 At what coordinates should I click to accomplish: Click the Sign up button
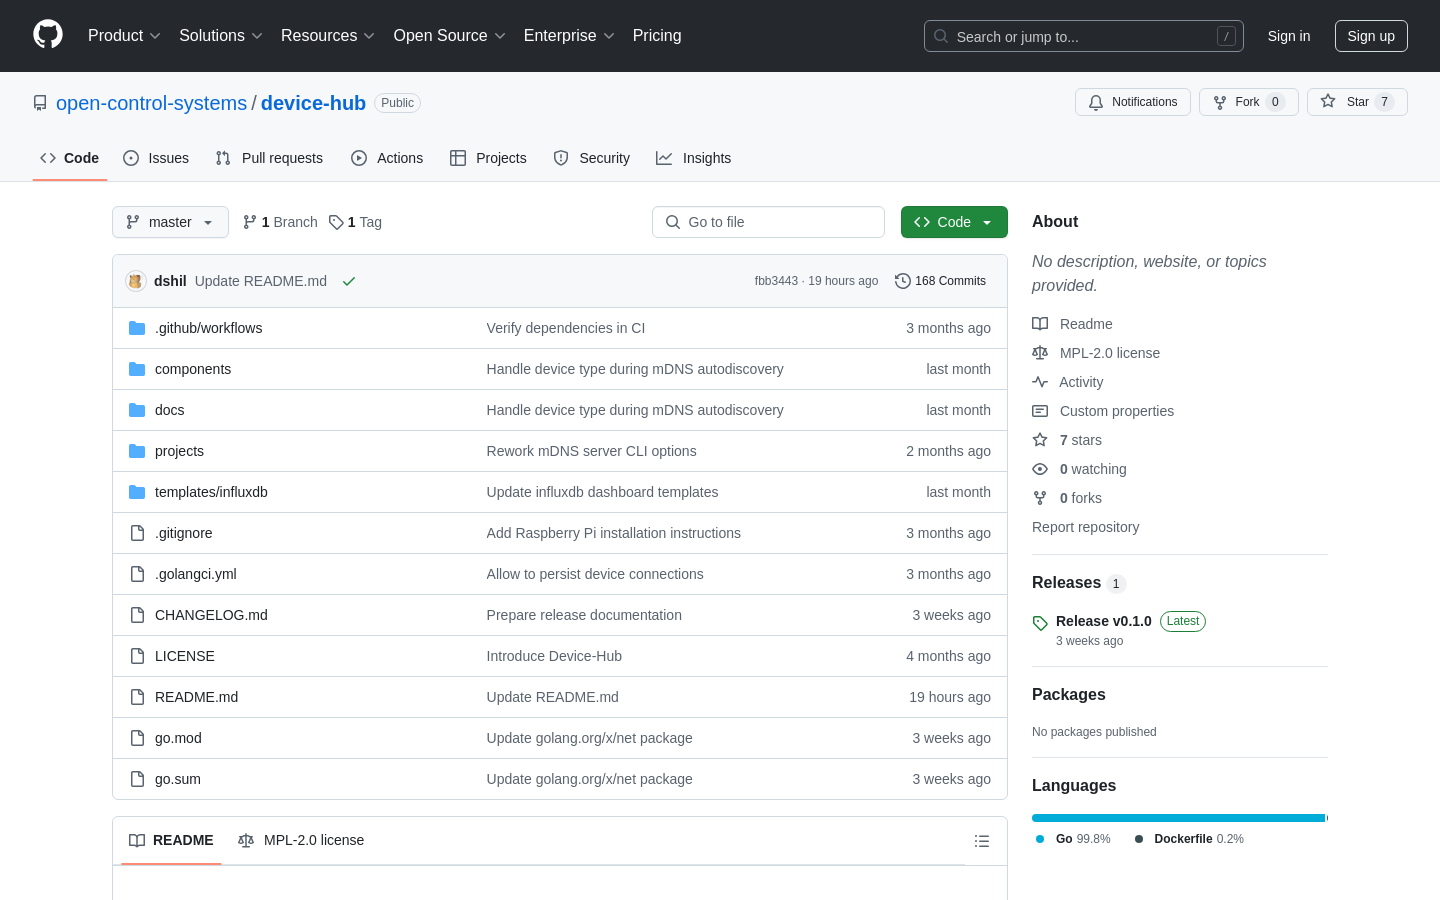(1371, 36)
